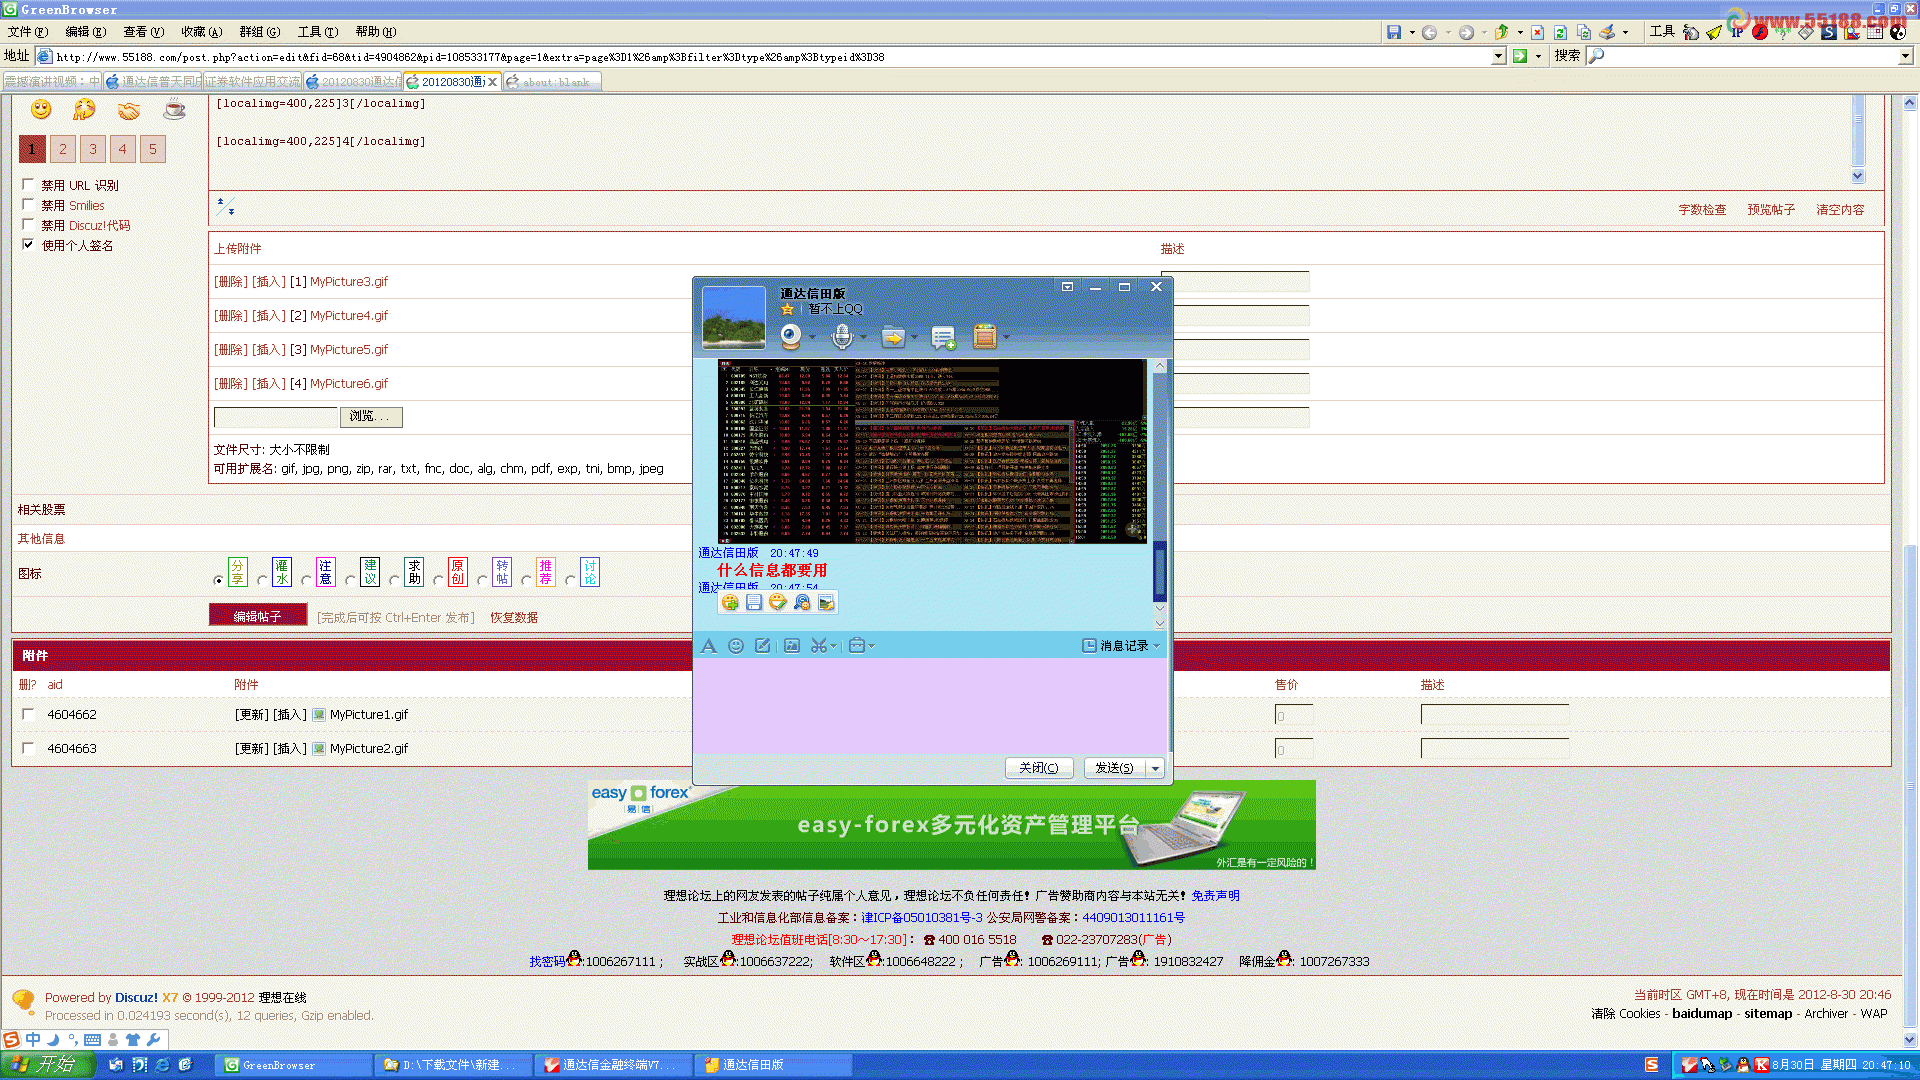Refresh the page with the green refresh icon
Screen dimensions: 1920x1080
1560,32
